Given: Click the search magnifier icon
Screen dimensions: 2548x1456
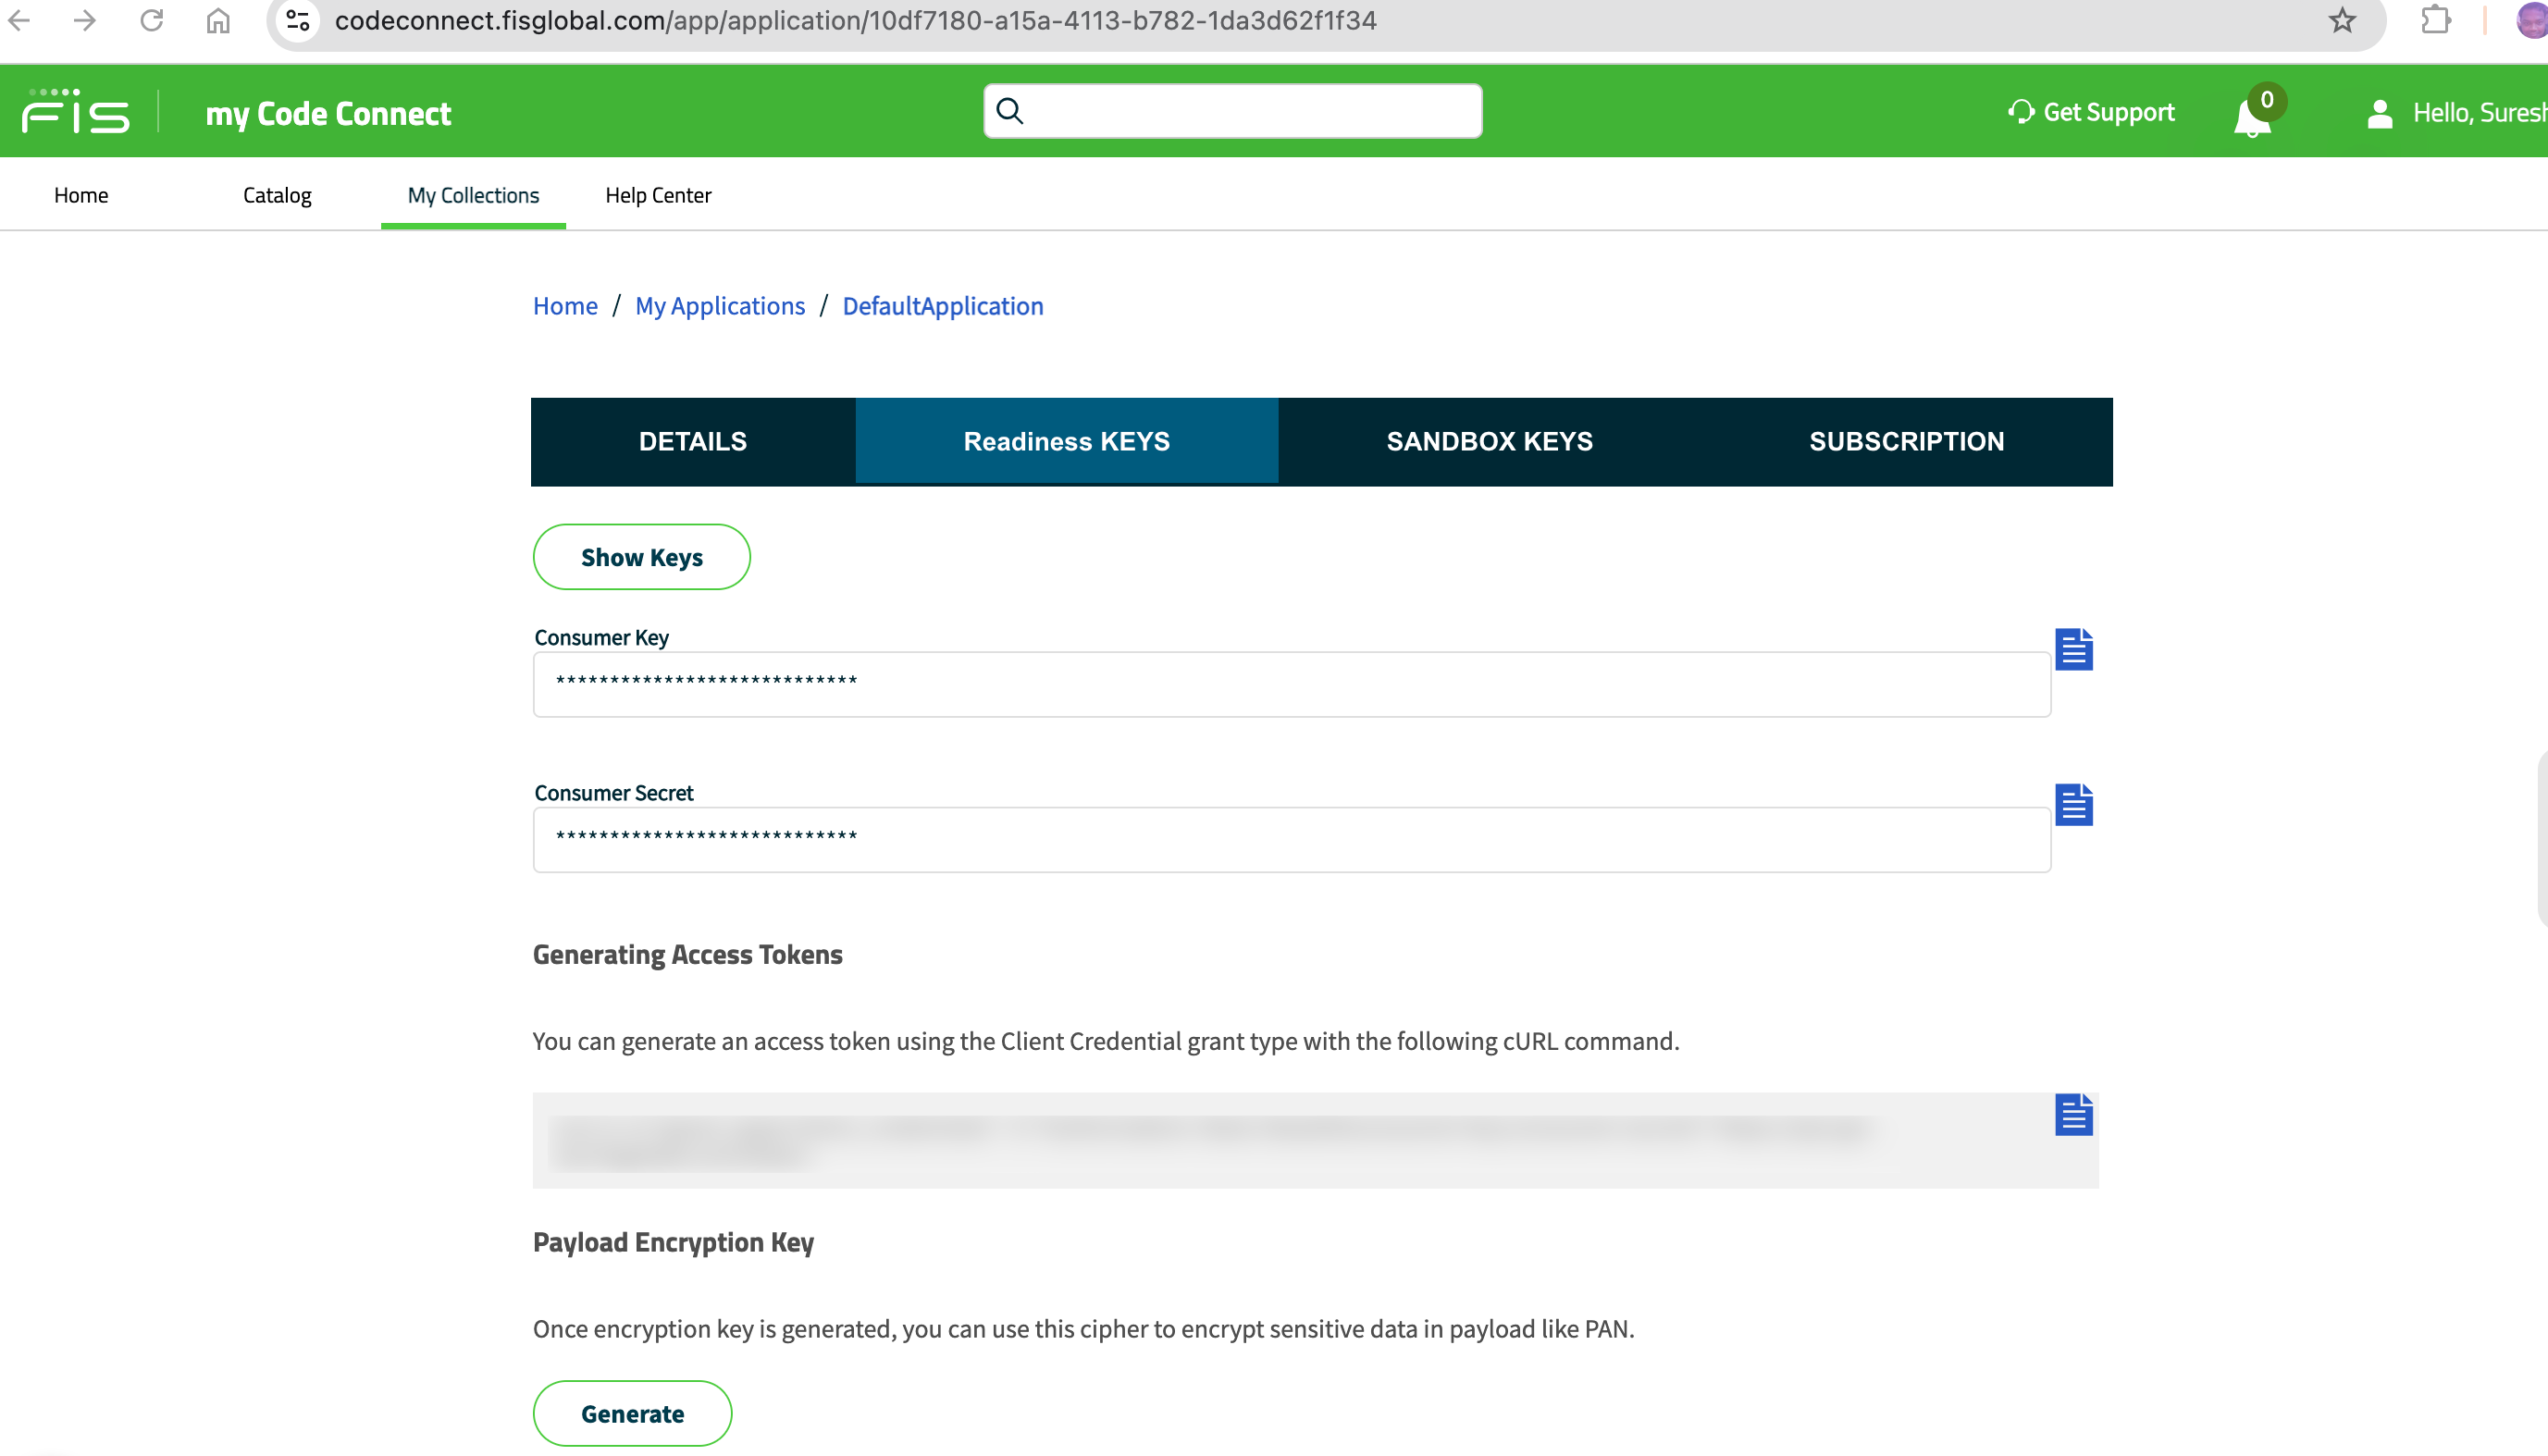Looking at the screenshot, I should coord(1010,110).
